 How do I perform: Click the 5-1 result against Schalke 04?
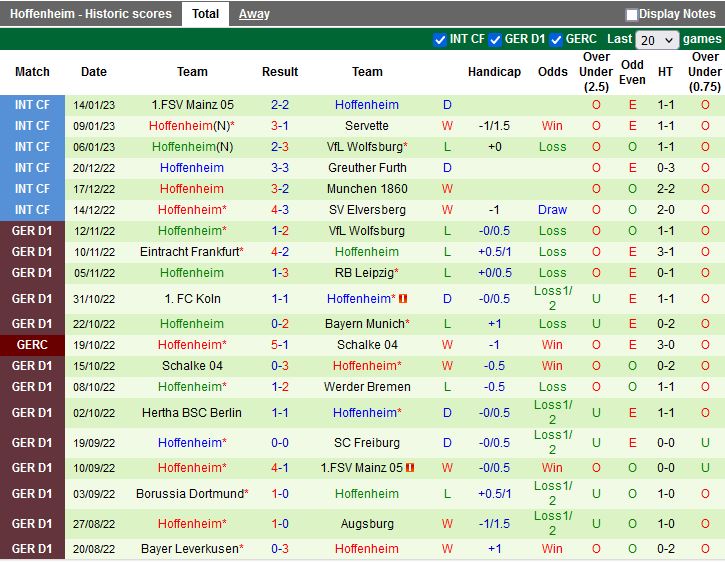coord(280,345)
